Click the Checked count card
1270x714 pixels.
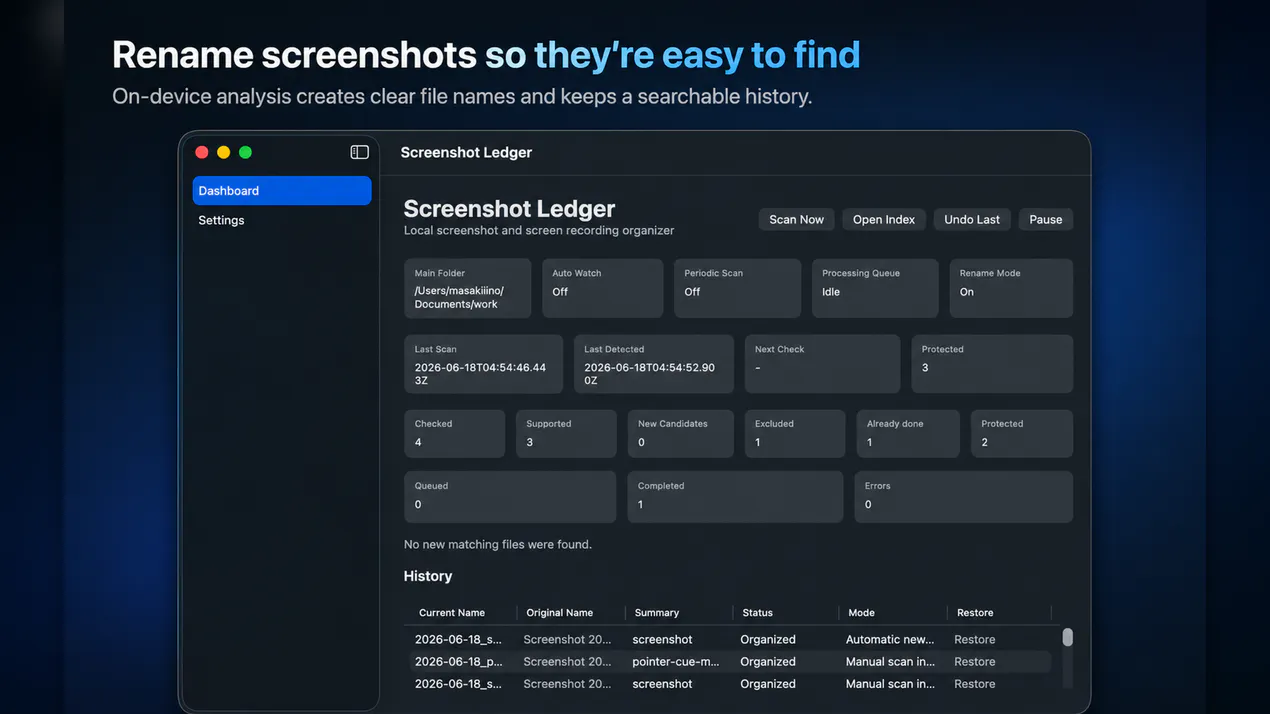(x=455, y=434)
